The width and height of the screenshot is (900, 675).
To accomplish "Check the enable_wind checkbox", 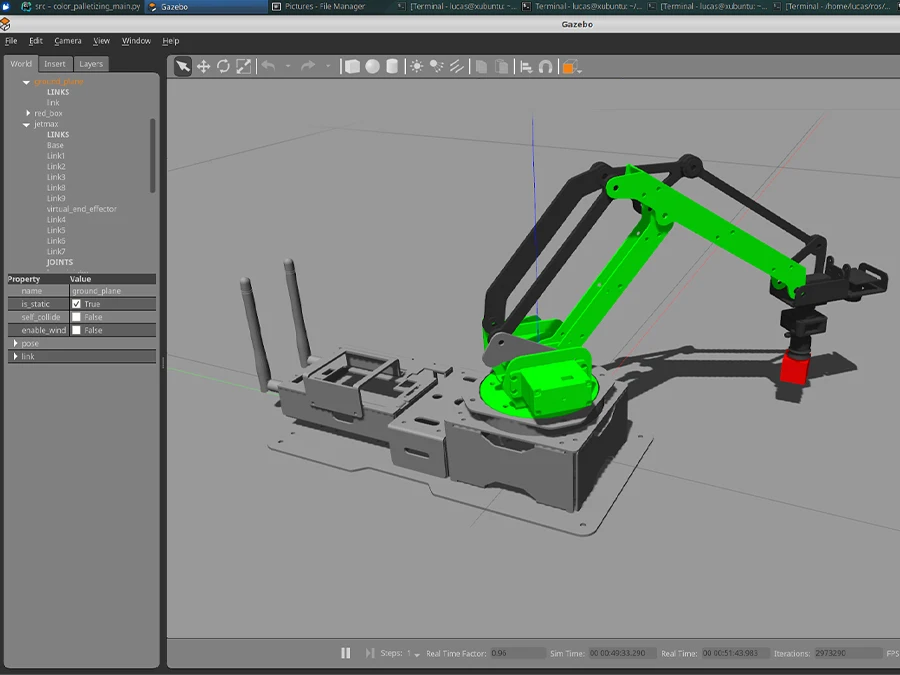I will click(76, 330).
